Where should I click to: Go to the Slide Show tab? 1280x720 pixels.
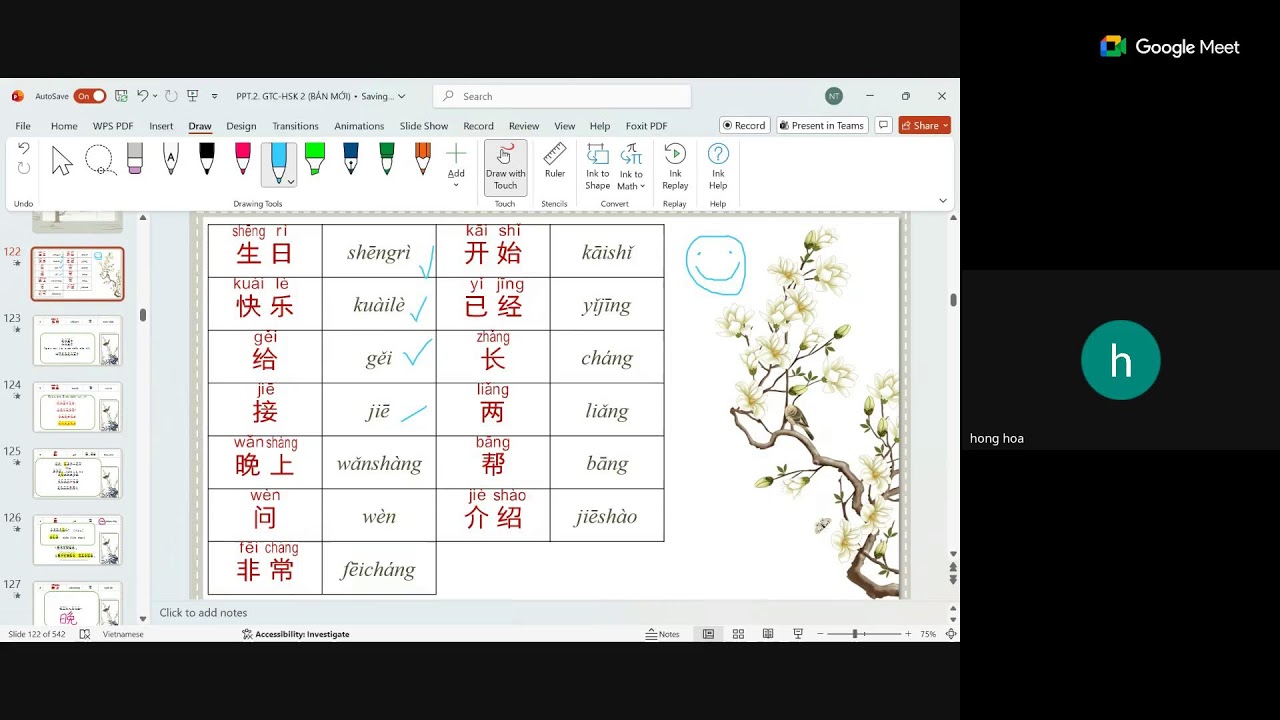(424, 126)
